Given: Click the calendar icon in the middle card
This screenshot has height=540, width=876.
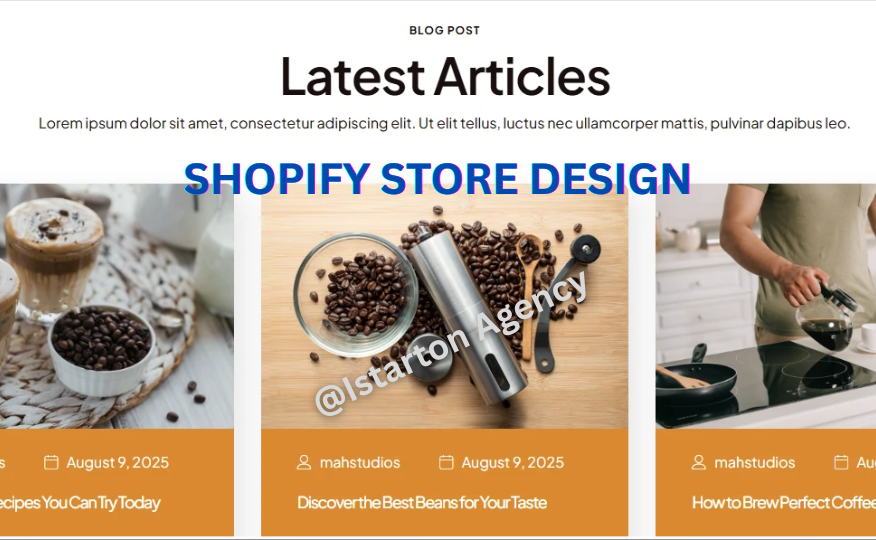Looking at the screenshot, I should click(446, 462).
